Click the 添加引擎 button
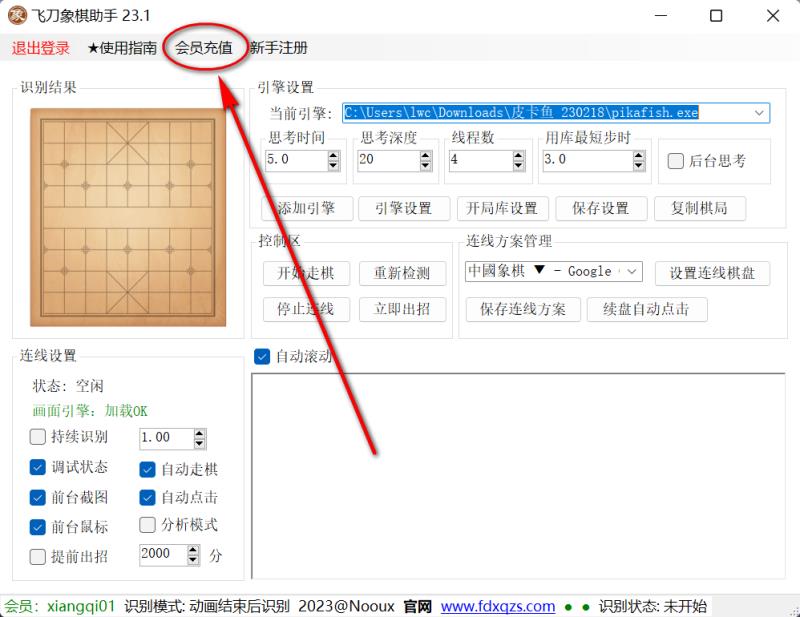This screenshot has height=617, width=800. 306,208
